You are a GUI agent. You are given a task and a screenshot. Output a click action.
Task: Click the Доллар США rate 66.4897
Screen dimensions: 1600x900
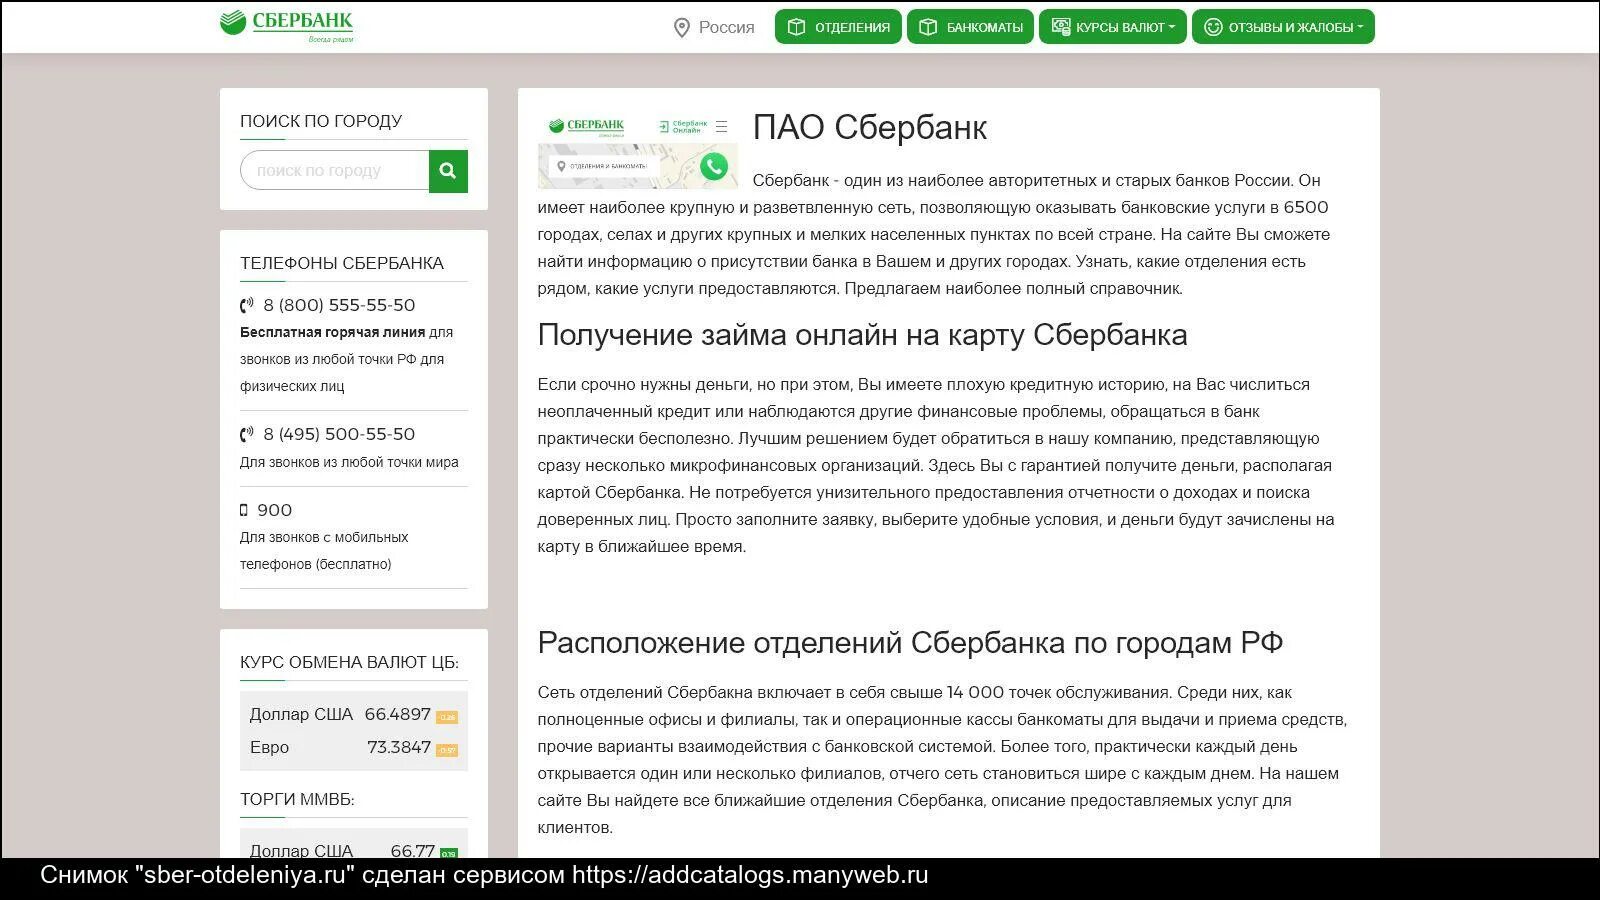pos(398,714)
